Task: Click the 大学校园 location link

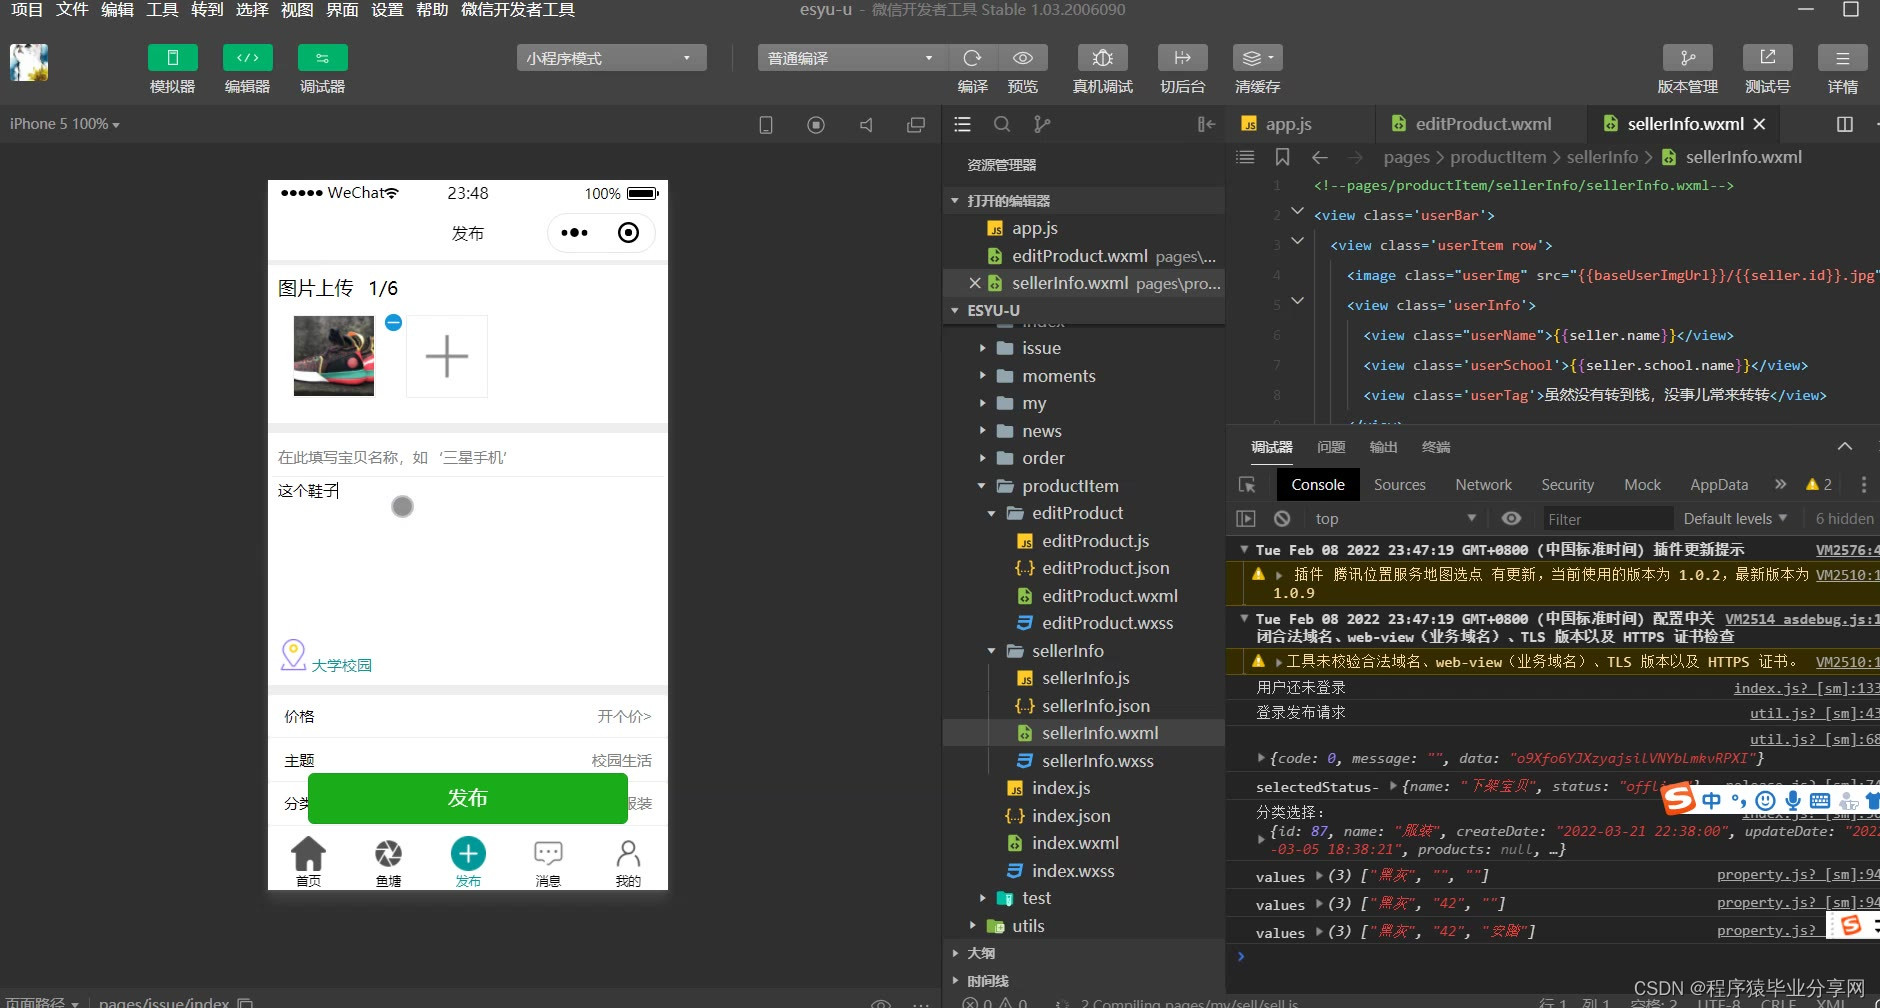Action: [341, 665]
